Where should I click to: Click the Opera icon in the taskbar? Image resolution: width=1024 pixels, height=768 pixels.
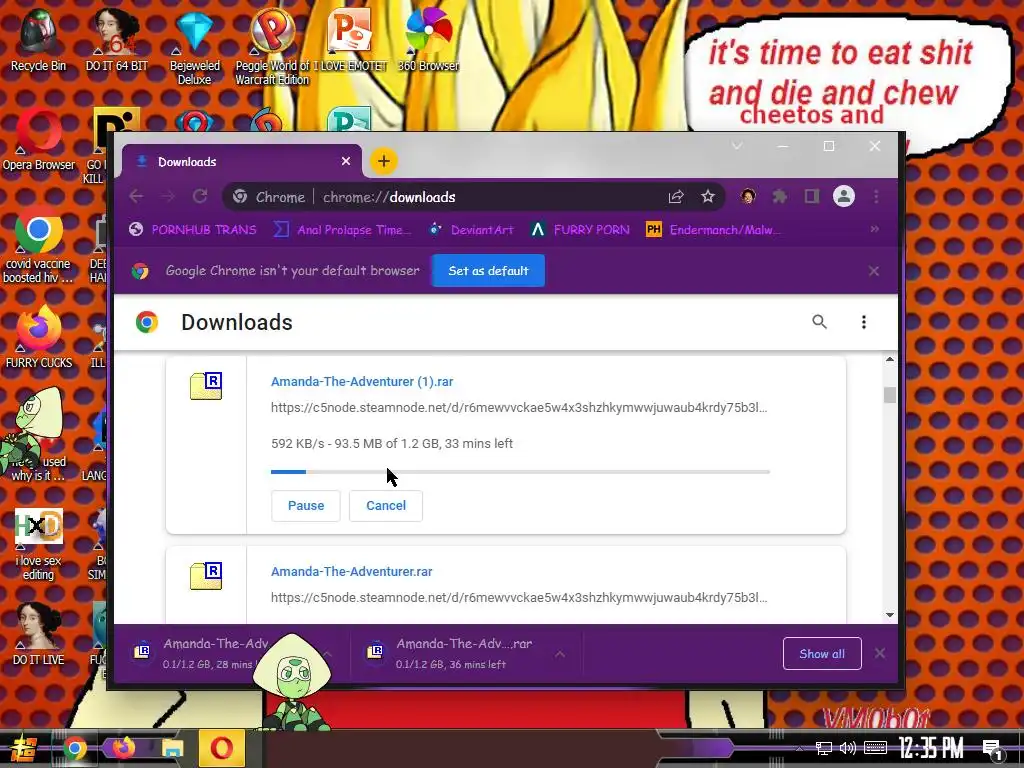point(221,748)
